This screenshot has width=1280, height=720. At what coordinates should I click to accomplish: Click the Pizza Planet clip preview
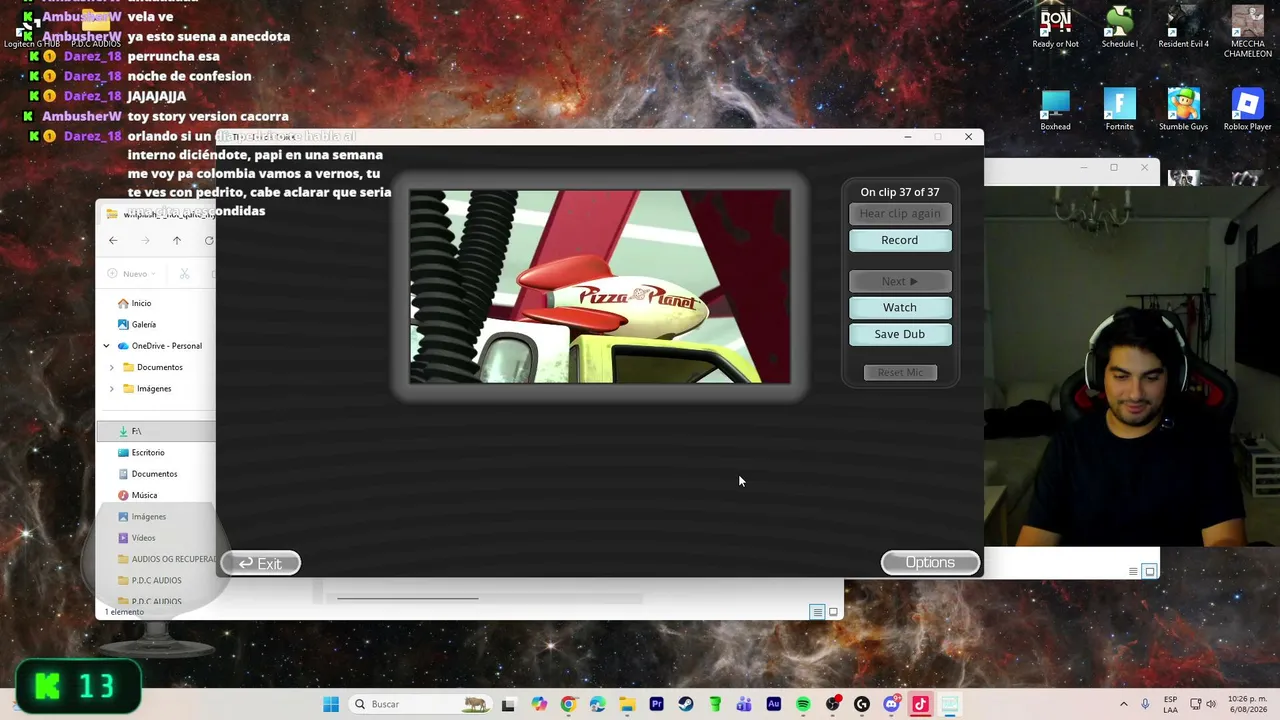[600, 287]
